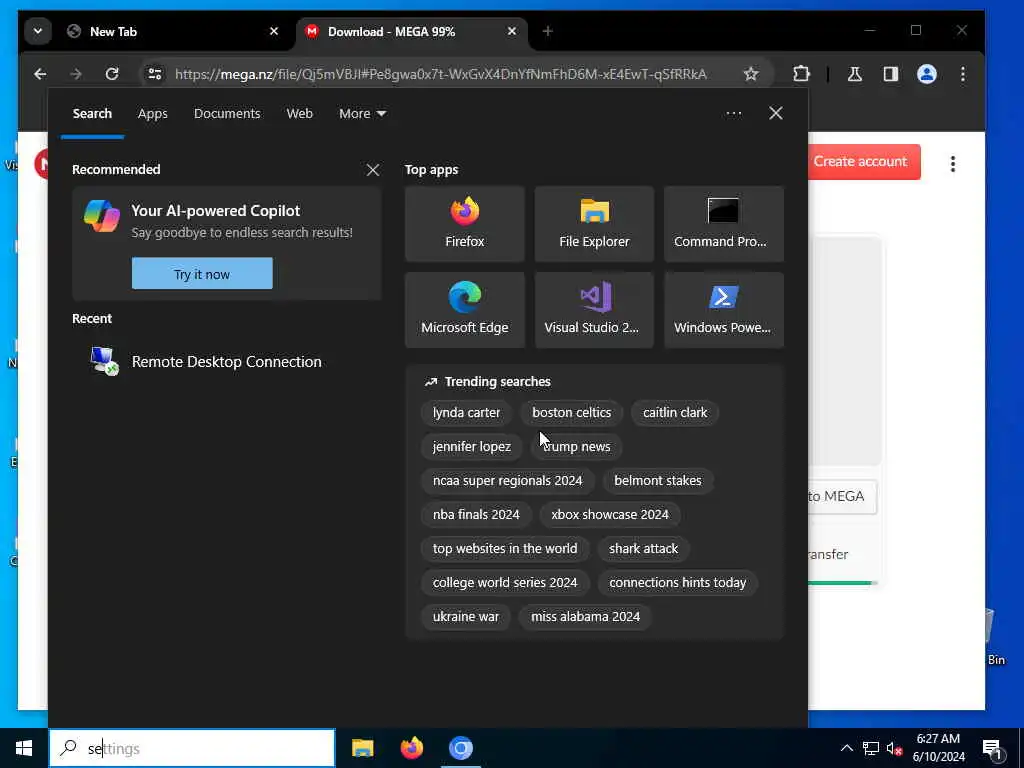1024x768 pixels.
Task: Open search panel options ellipsis
Action: [733, 114]
